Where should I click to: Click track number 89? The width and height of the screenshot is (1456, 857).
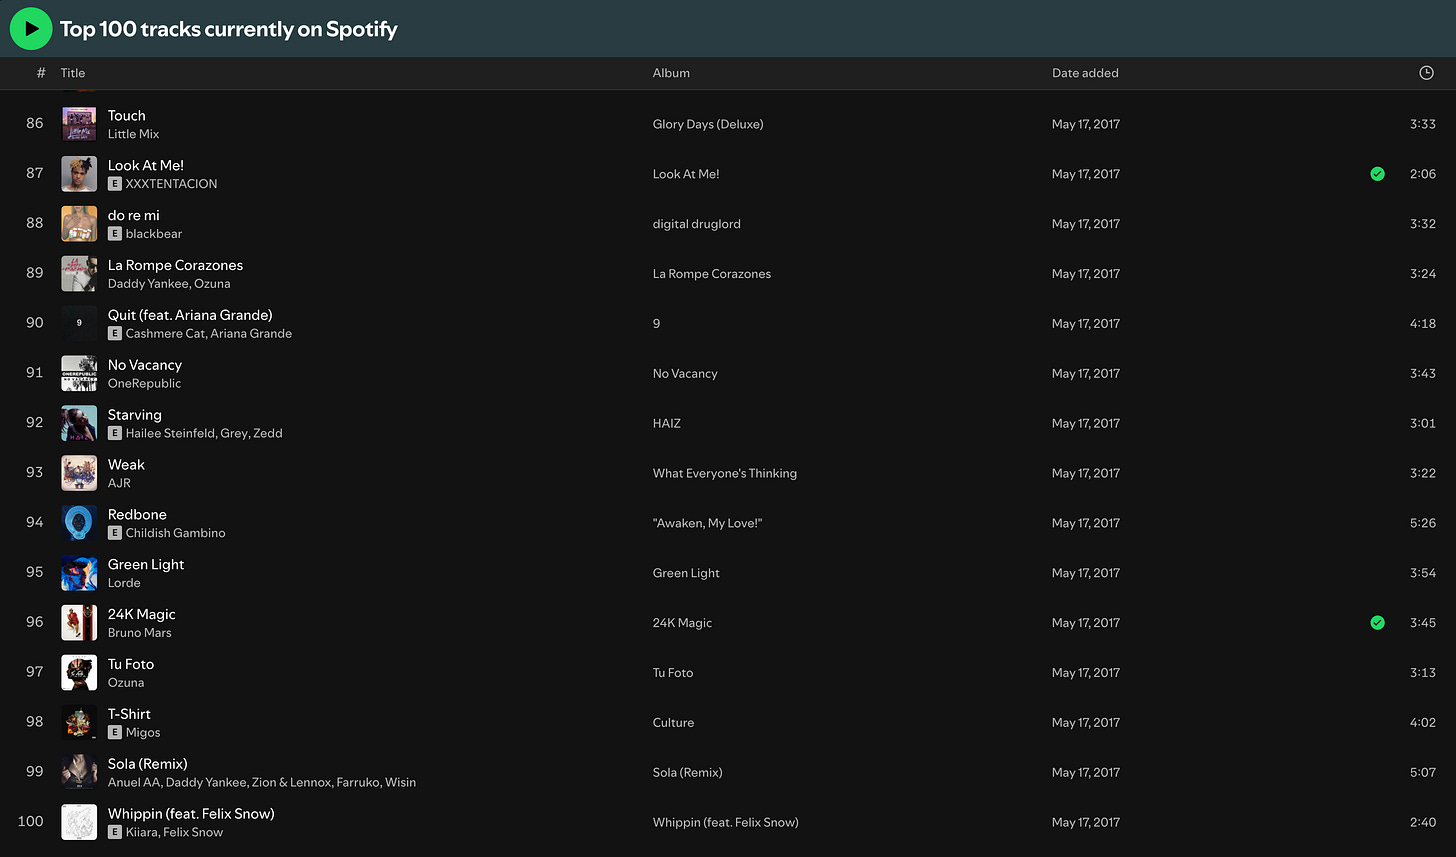[x=35, y=273]
